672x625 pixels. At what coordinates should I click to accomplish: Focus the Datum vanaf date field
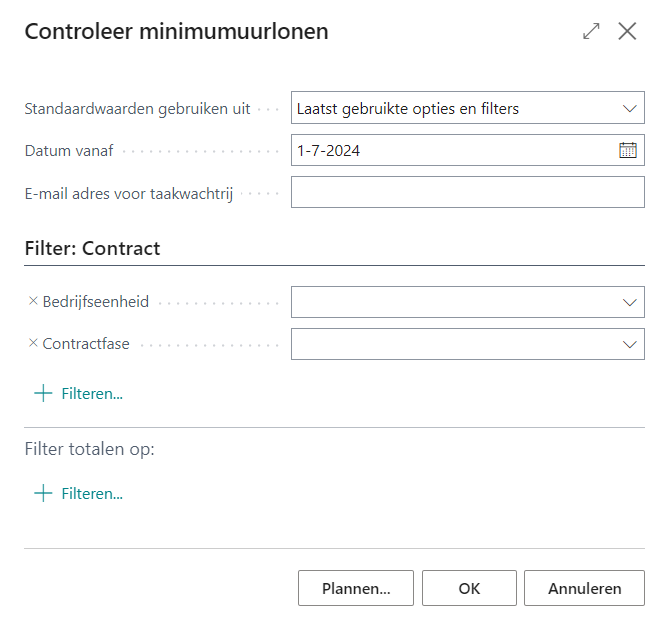coord(450,151)
